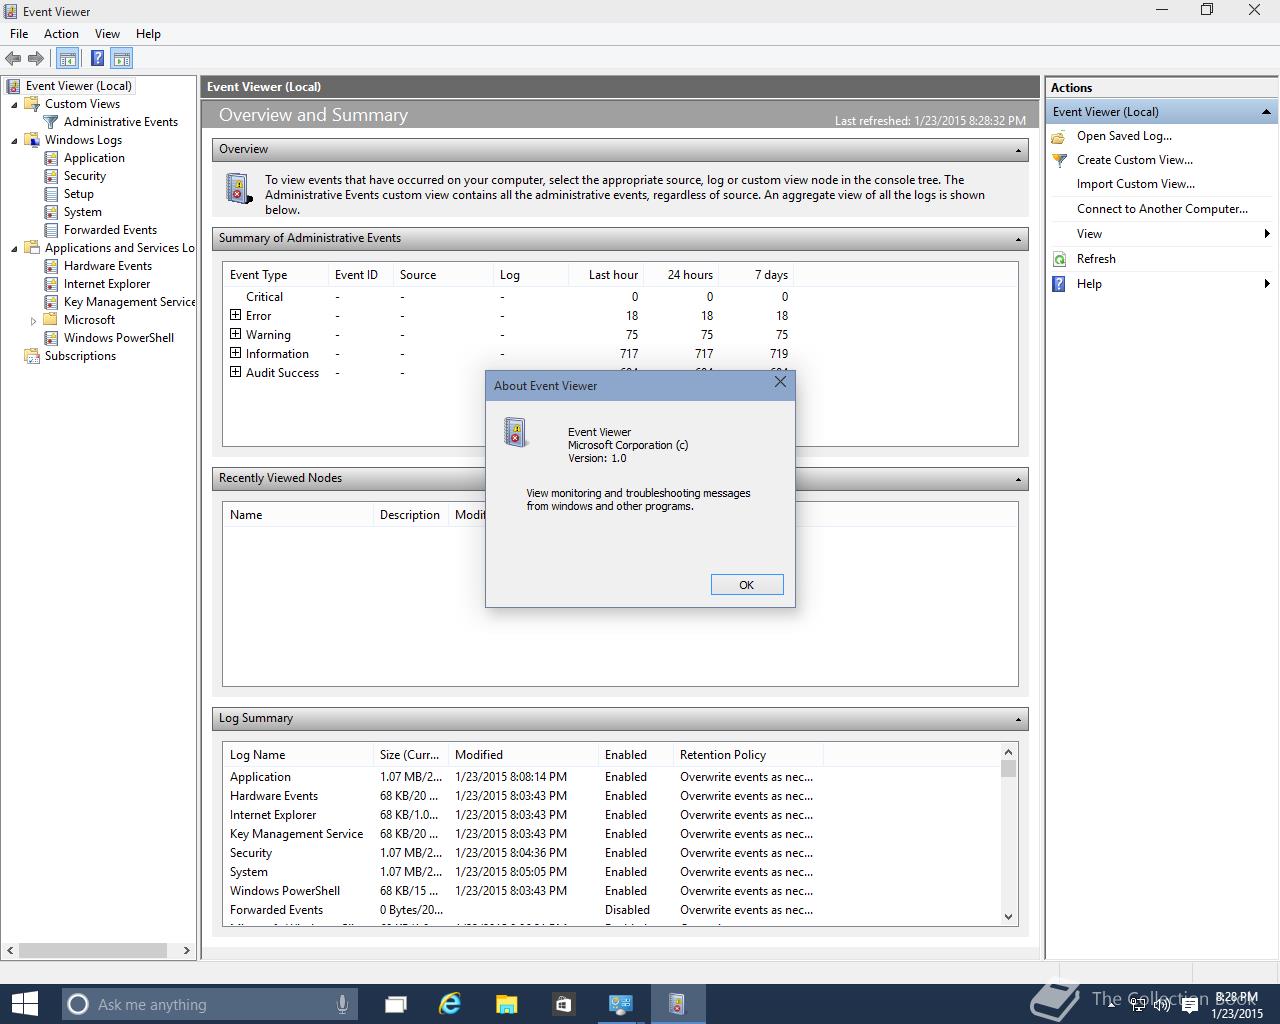Click the Ask me anything search box
This screenshot has width=1280, height=1024.
[x=208, y=1004]
